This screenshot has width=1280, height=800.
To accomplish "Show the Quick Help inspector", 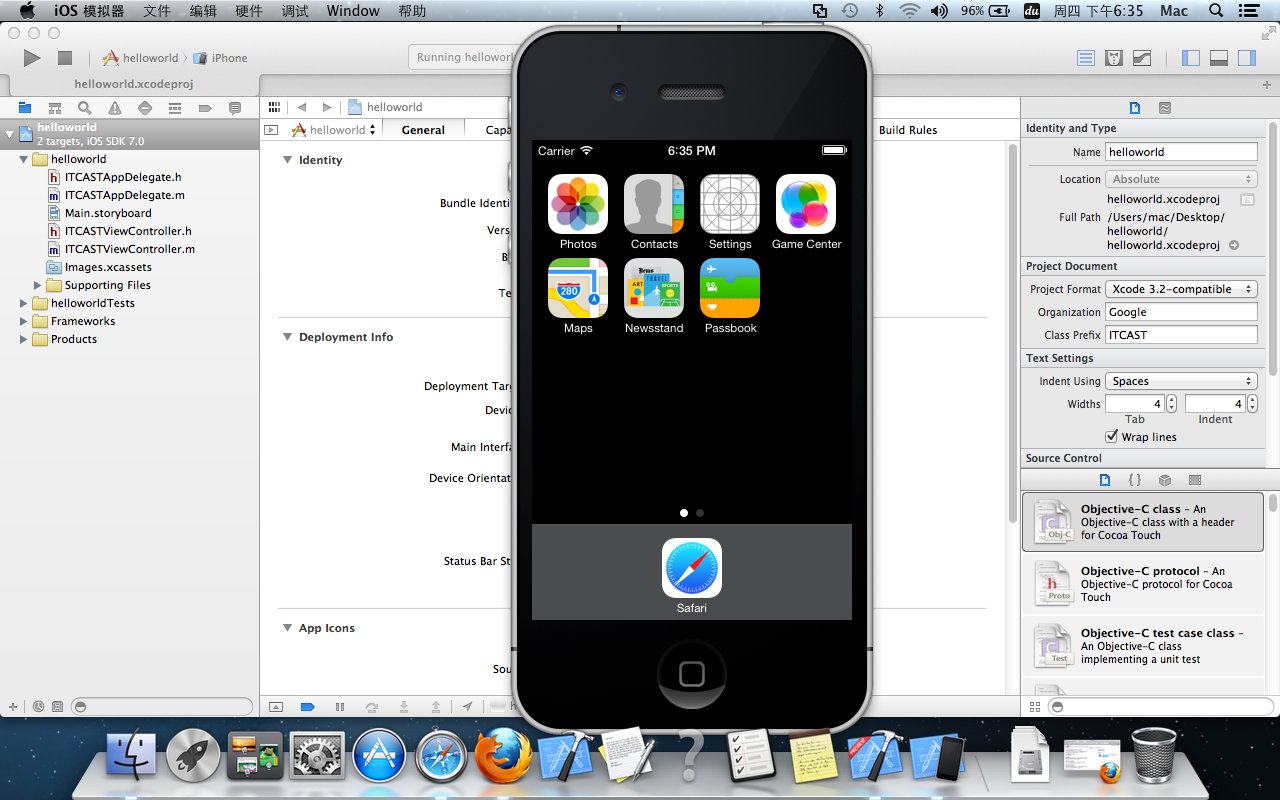I will pos(1165,108).
